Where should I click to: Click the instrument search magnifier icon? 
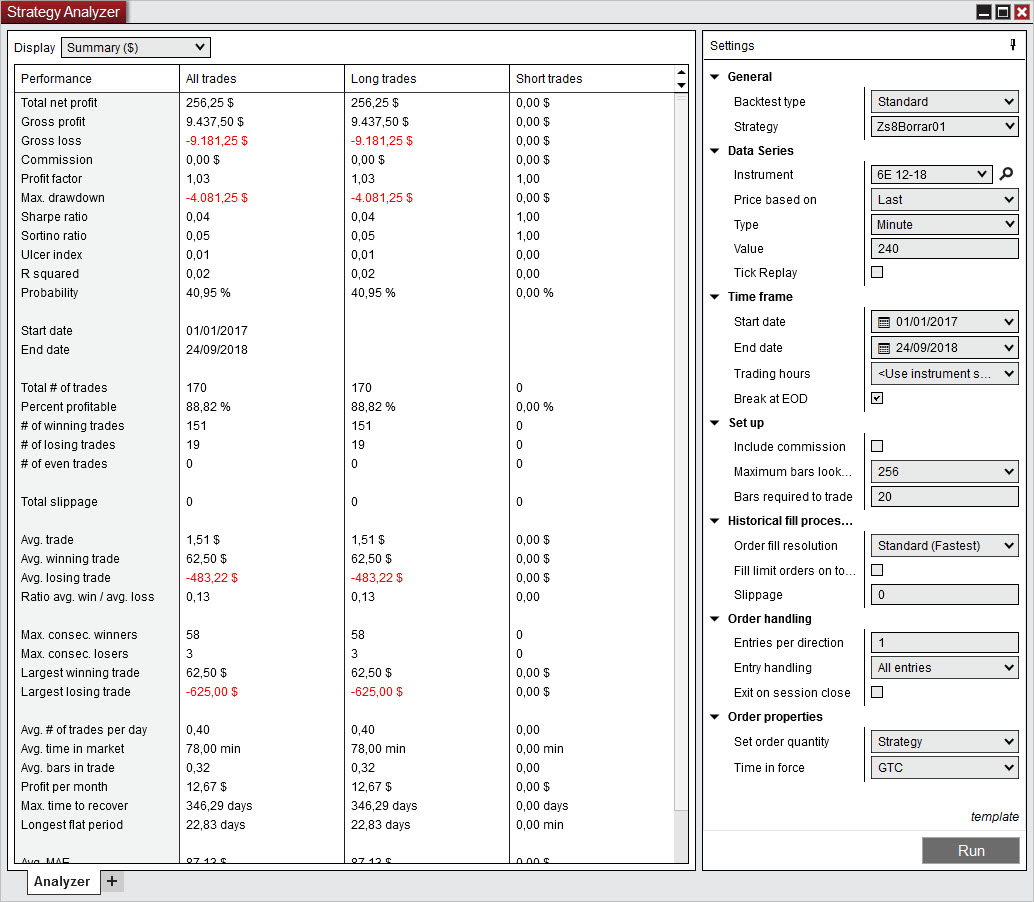(1007, 174)
